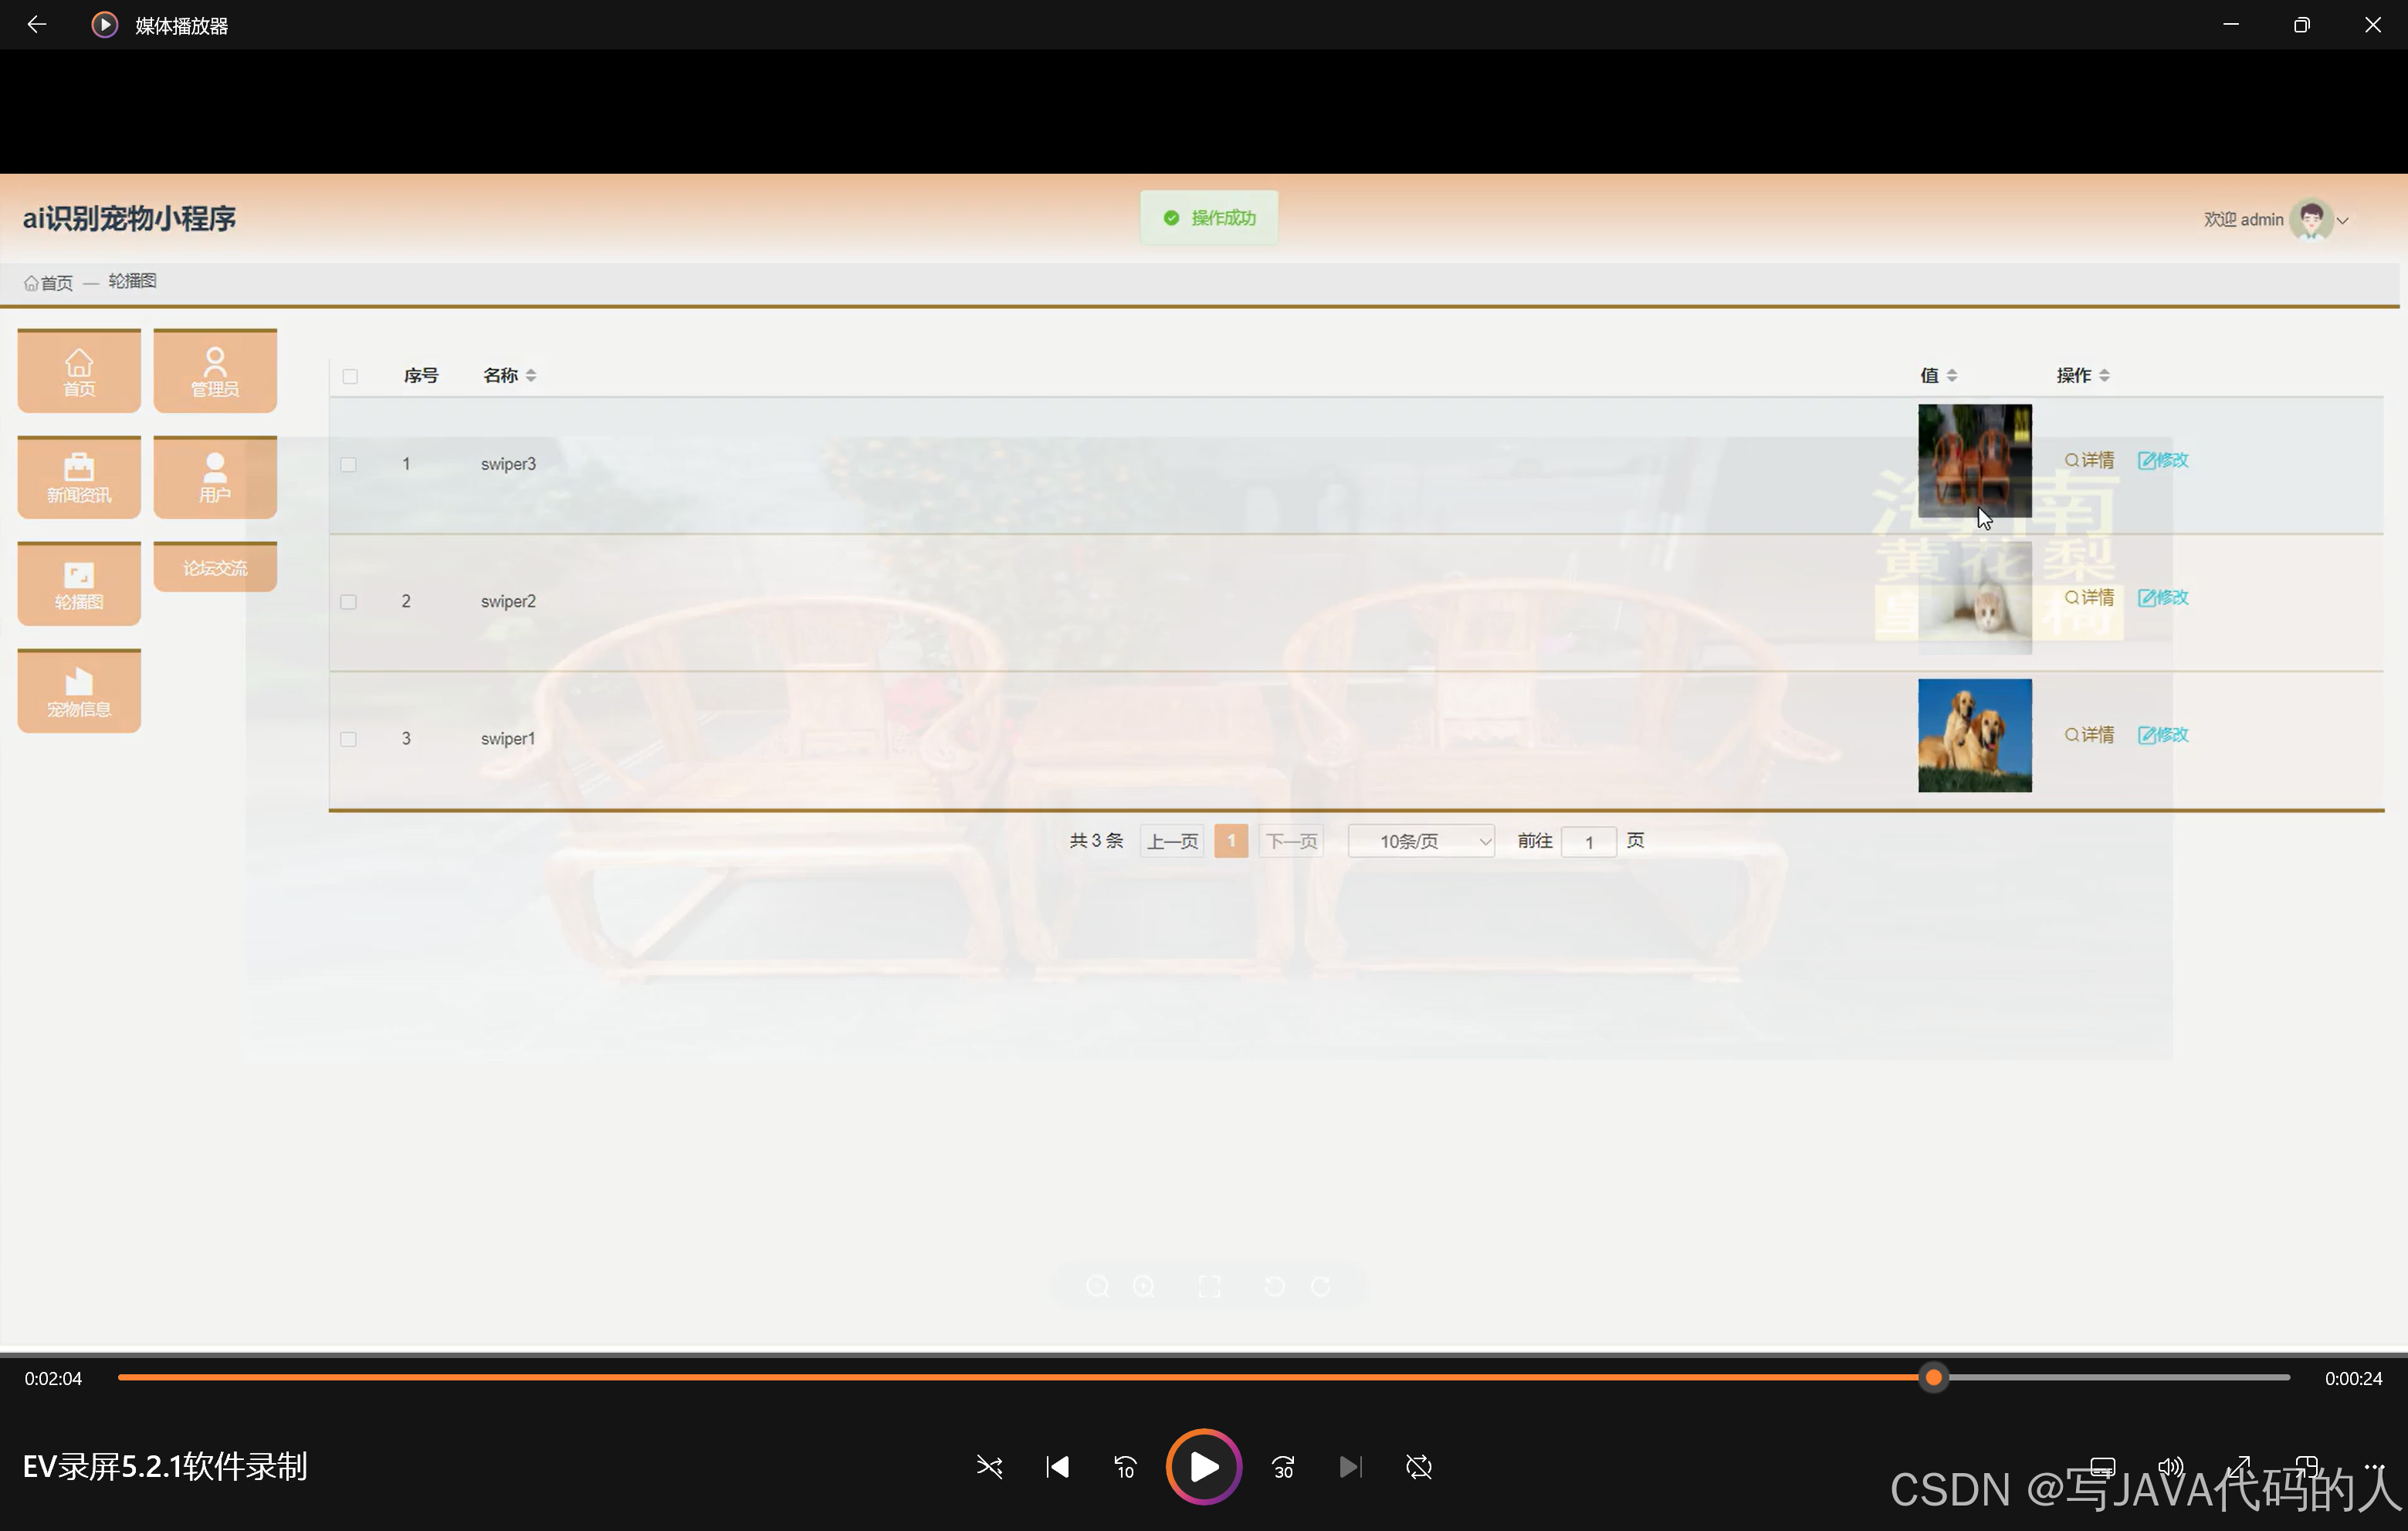Click the 序号 column header
The width and height of the screenshot is (2408, 1531).
coord(421,375)
